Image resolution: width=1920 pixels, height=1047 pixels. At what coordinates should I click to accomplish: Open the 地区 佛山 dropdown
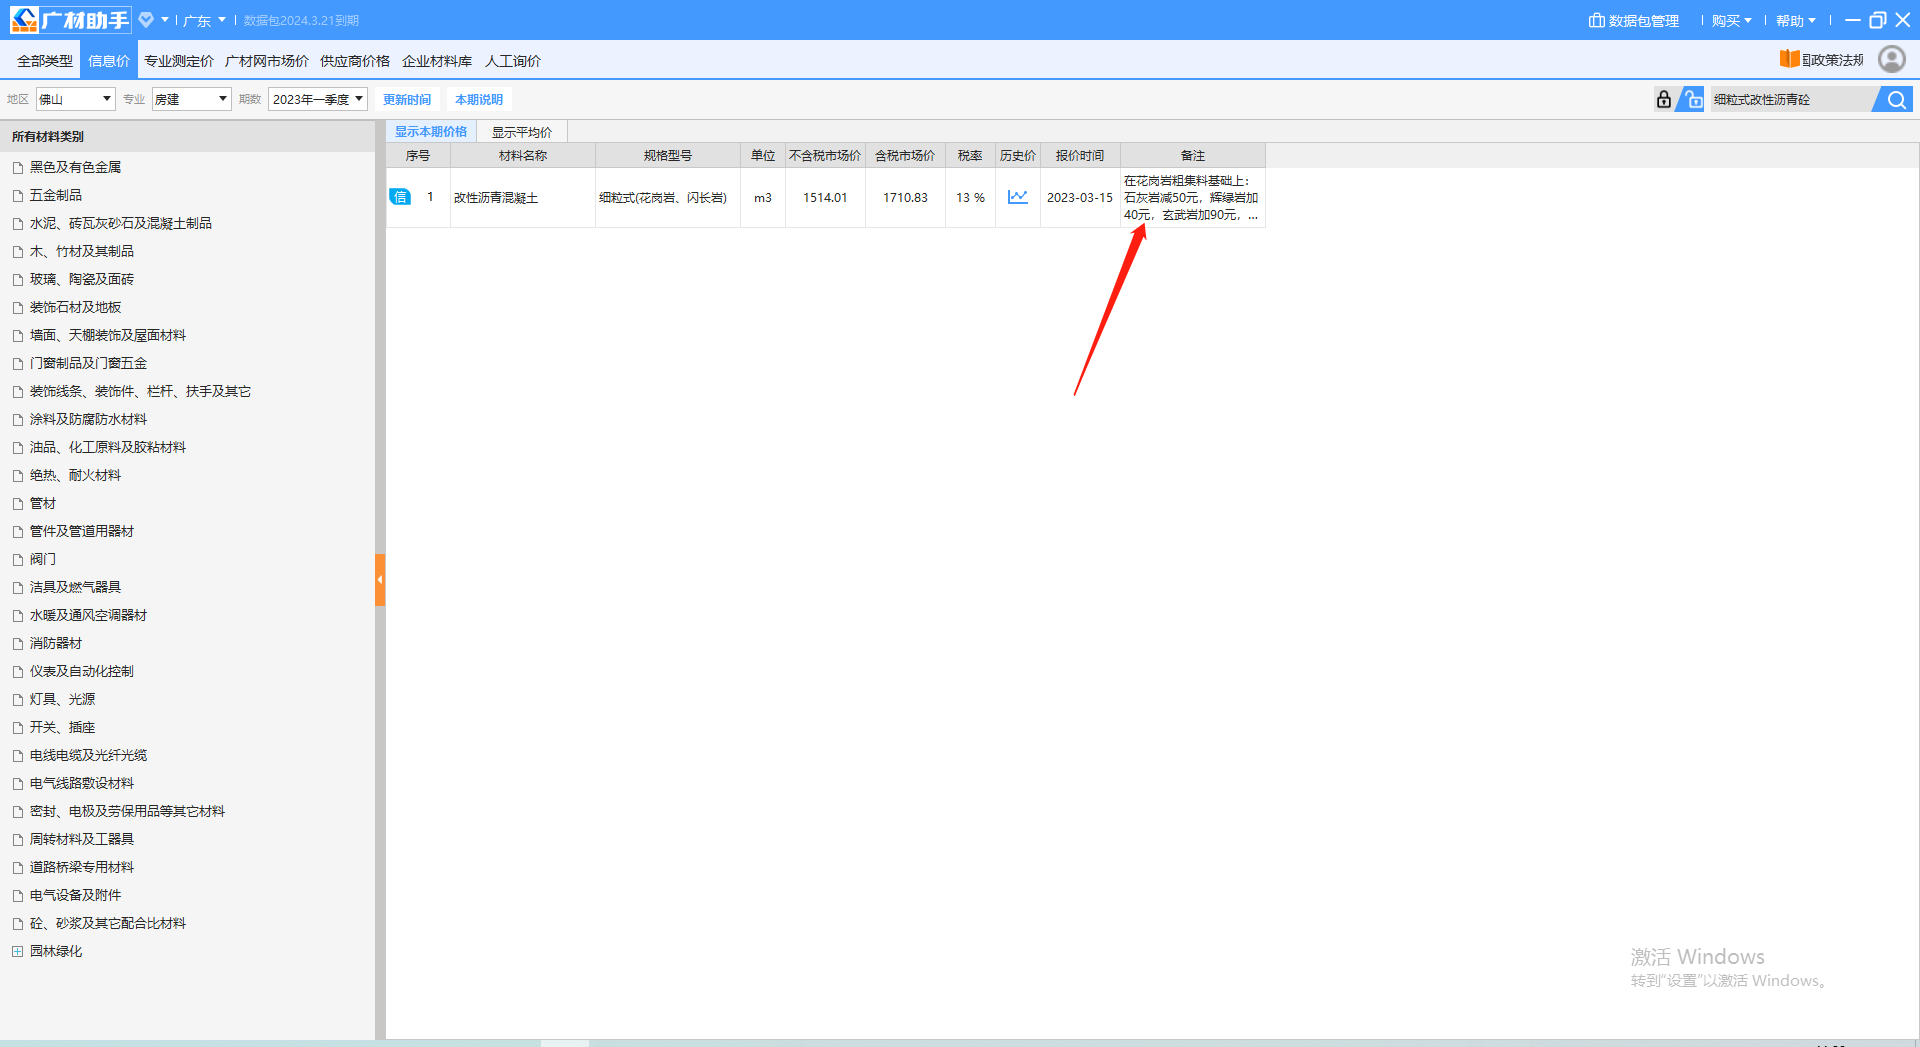(76, 99)
